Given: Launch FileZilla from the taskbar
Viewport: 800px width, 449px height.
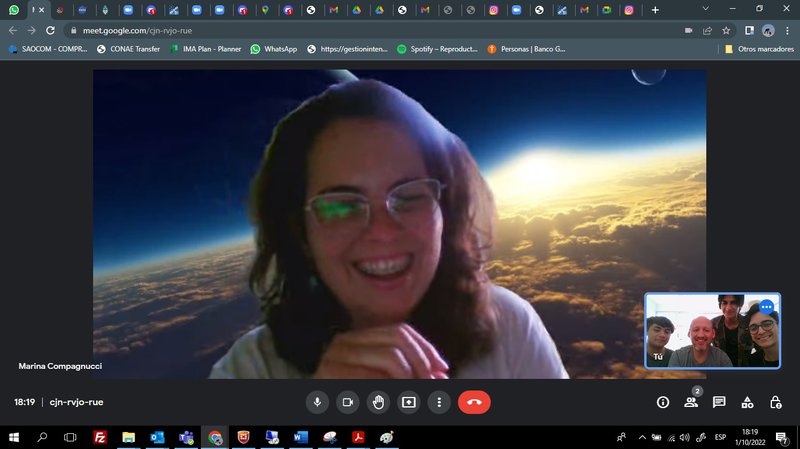Looking at the screenshot, I should 100,437.
